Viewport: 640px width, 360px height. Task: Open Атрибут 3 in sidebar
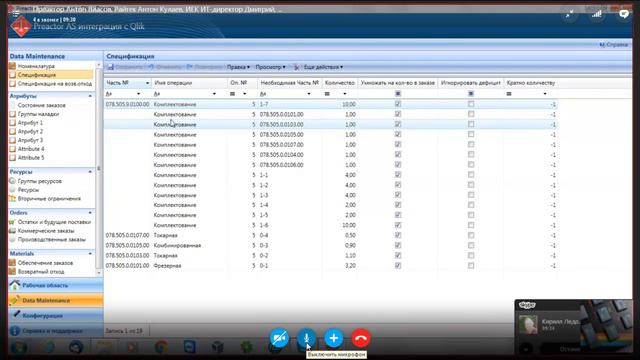click(30, 140)
